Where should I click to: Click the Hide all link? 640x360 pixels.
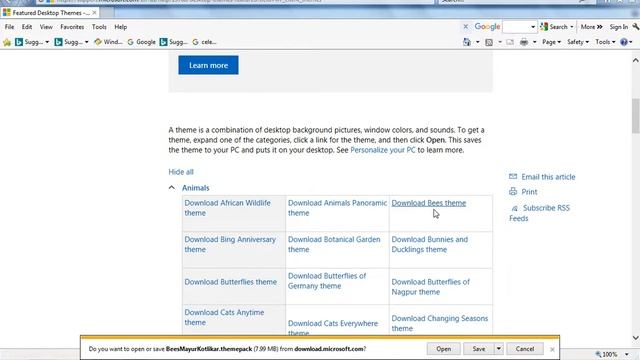[181, 172]
